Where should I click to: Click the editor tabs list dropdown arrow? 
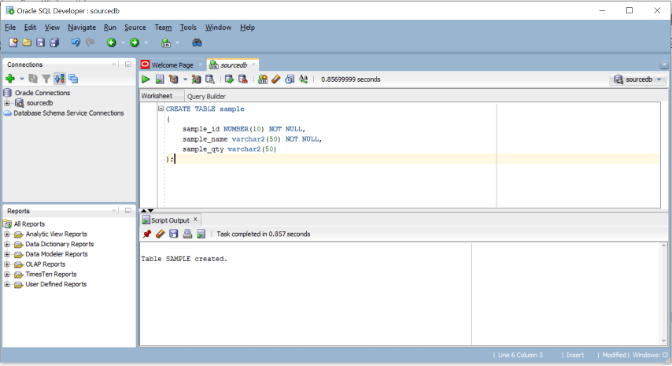coord(663,65)
